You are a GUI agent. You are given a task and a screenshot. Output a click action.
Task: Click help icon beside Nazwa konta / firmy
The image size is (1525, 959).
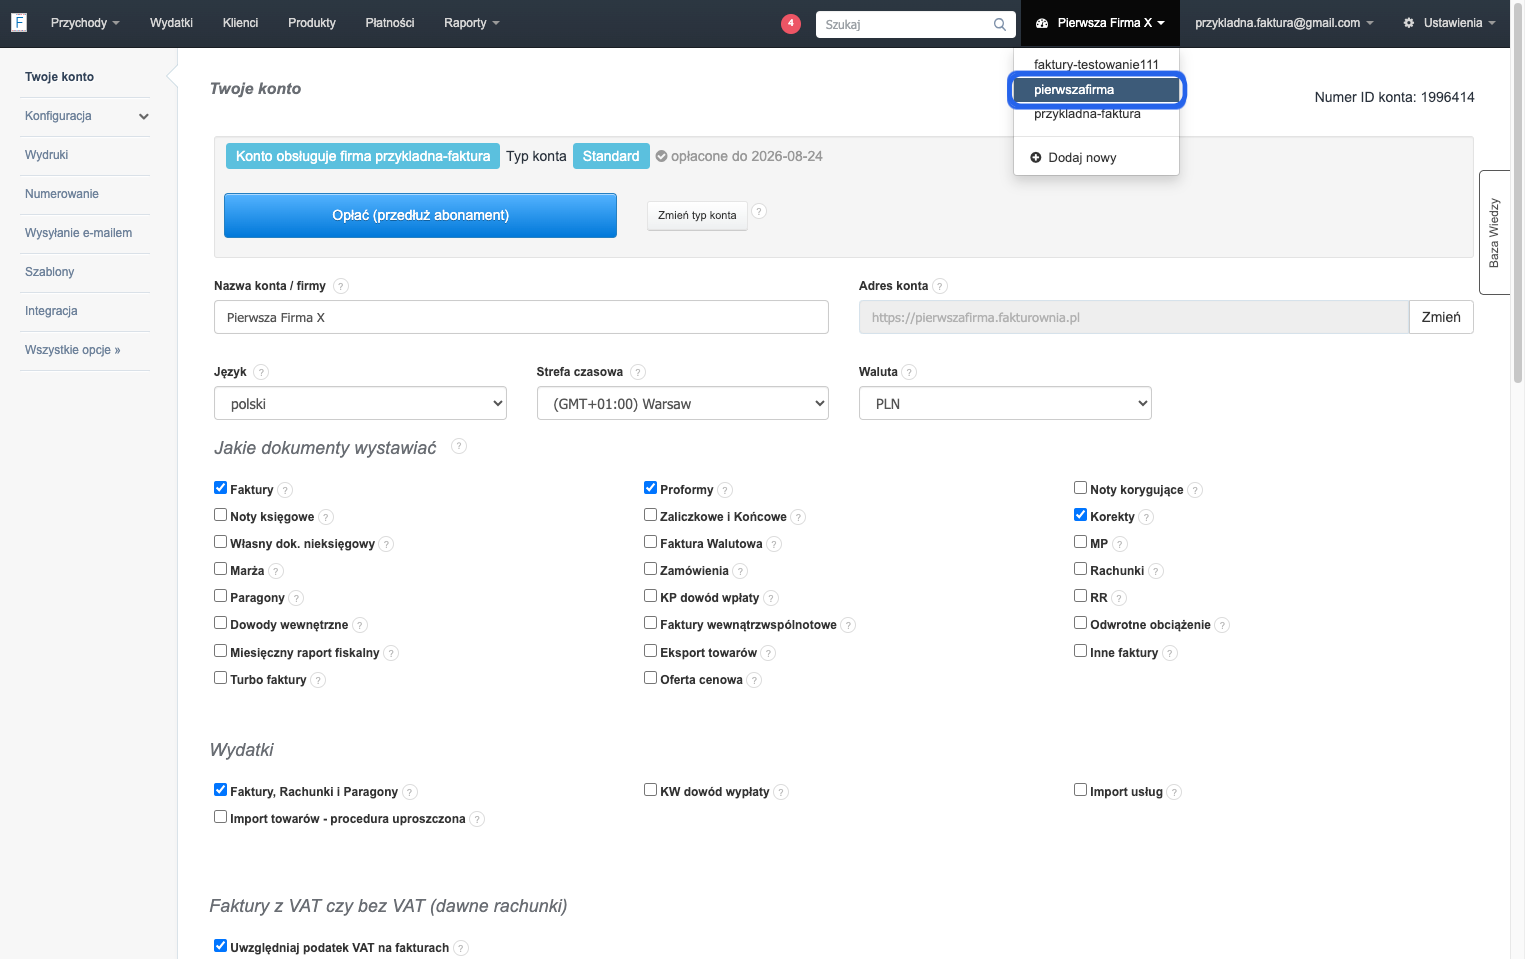[341, 286]
